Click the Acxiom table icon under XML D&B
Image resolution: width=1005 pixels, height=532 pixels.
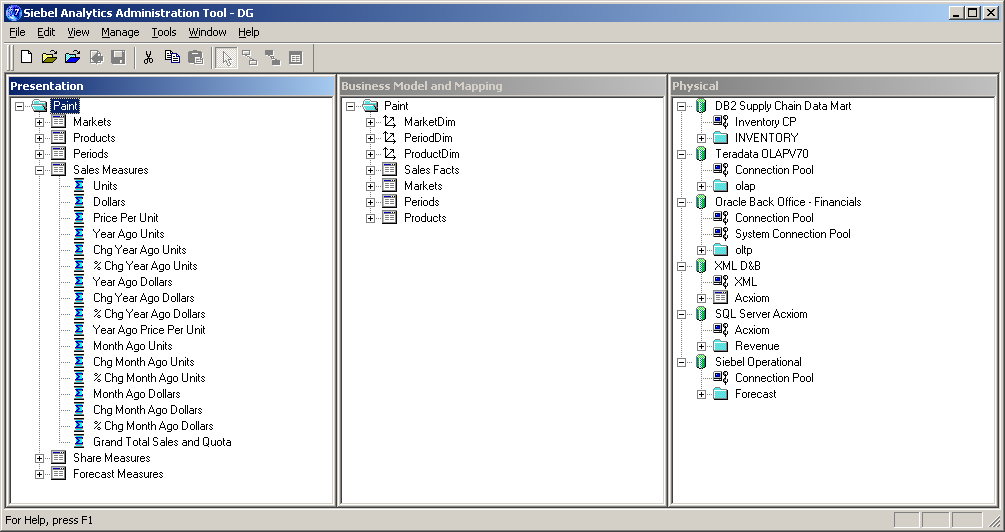pyautogui.click(x=721, y=298)
